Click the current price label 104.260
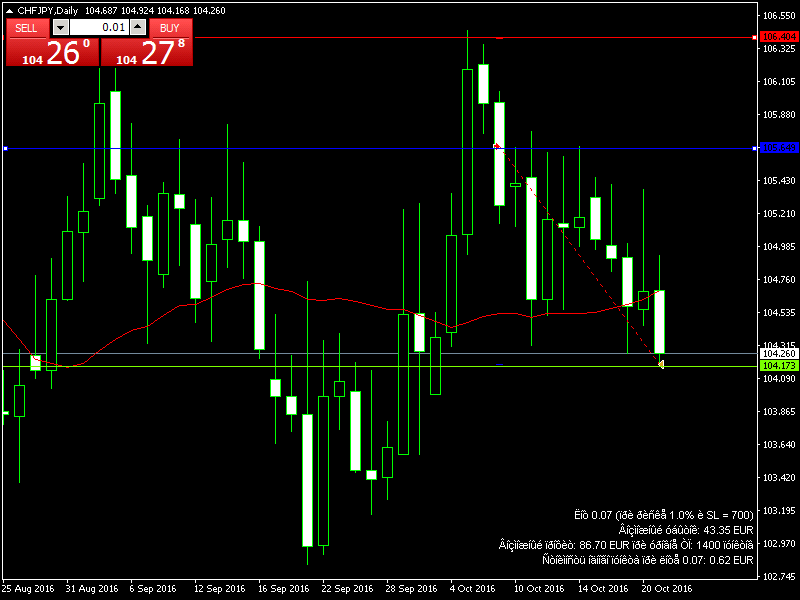 click(779, 354)
